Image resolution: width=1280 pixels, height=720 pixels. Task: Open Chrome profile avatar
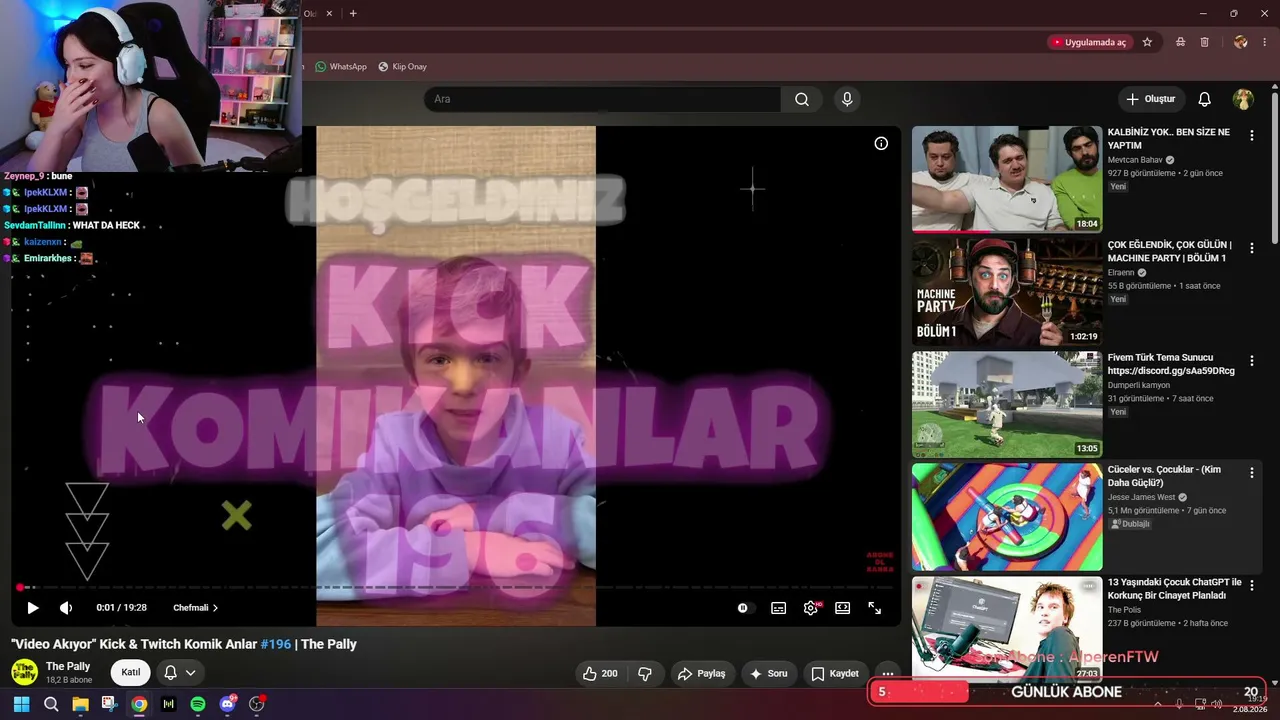pos(1241,42)
